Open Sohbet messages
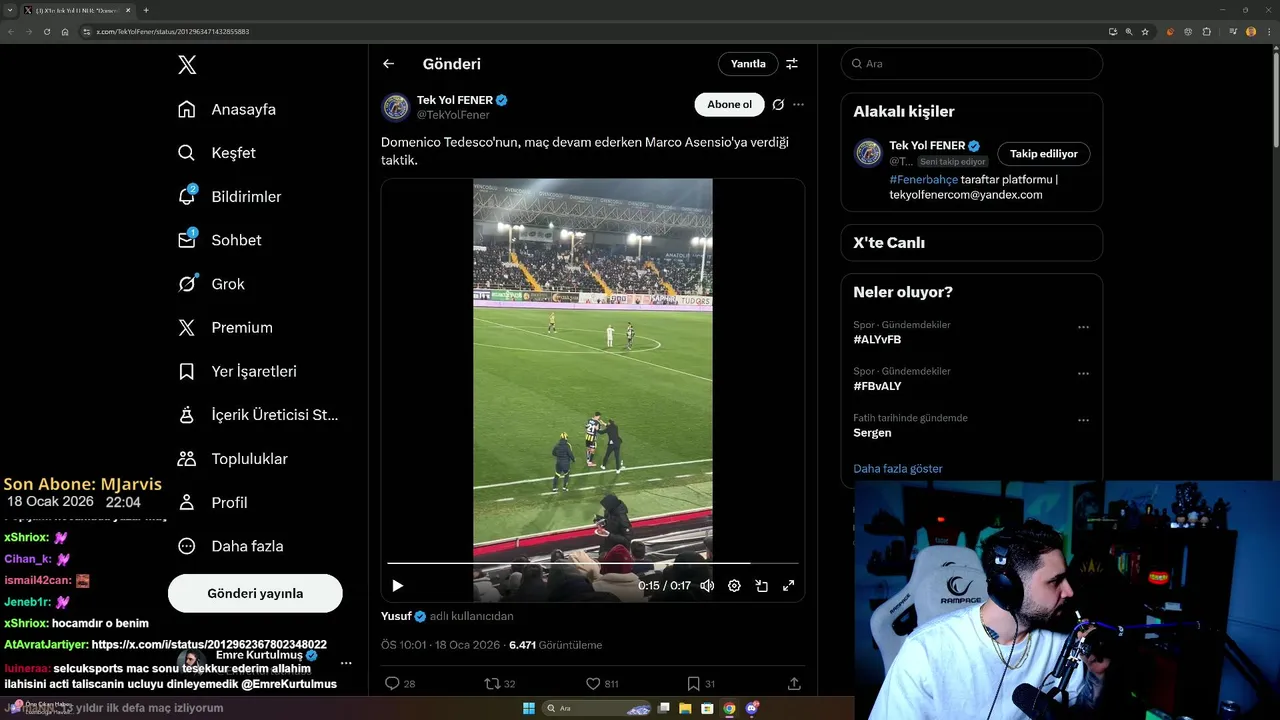The width and height of the screenshot is (1280, 720). pos(219,240)
